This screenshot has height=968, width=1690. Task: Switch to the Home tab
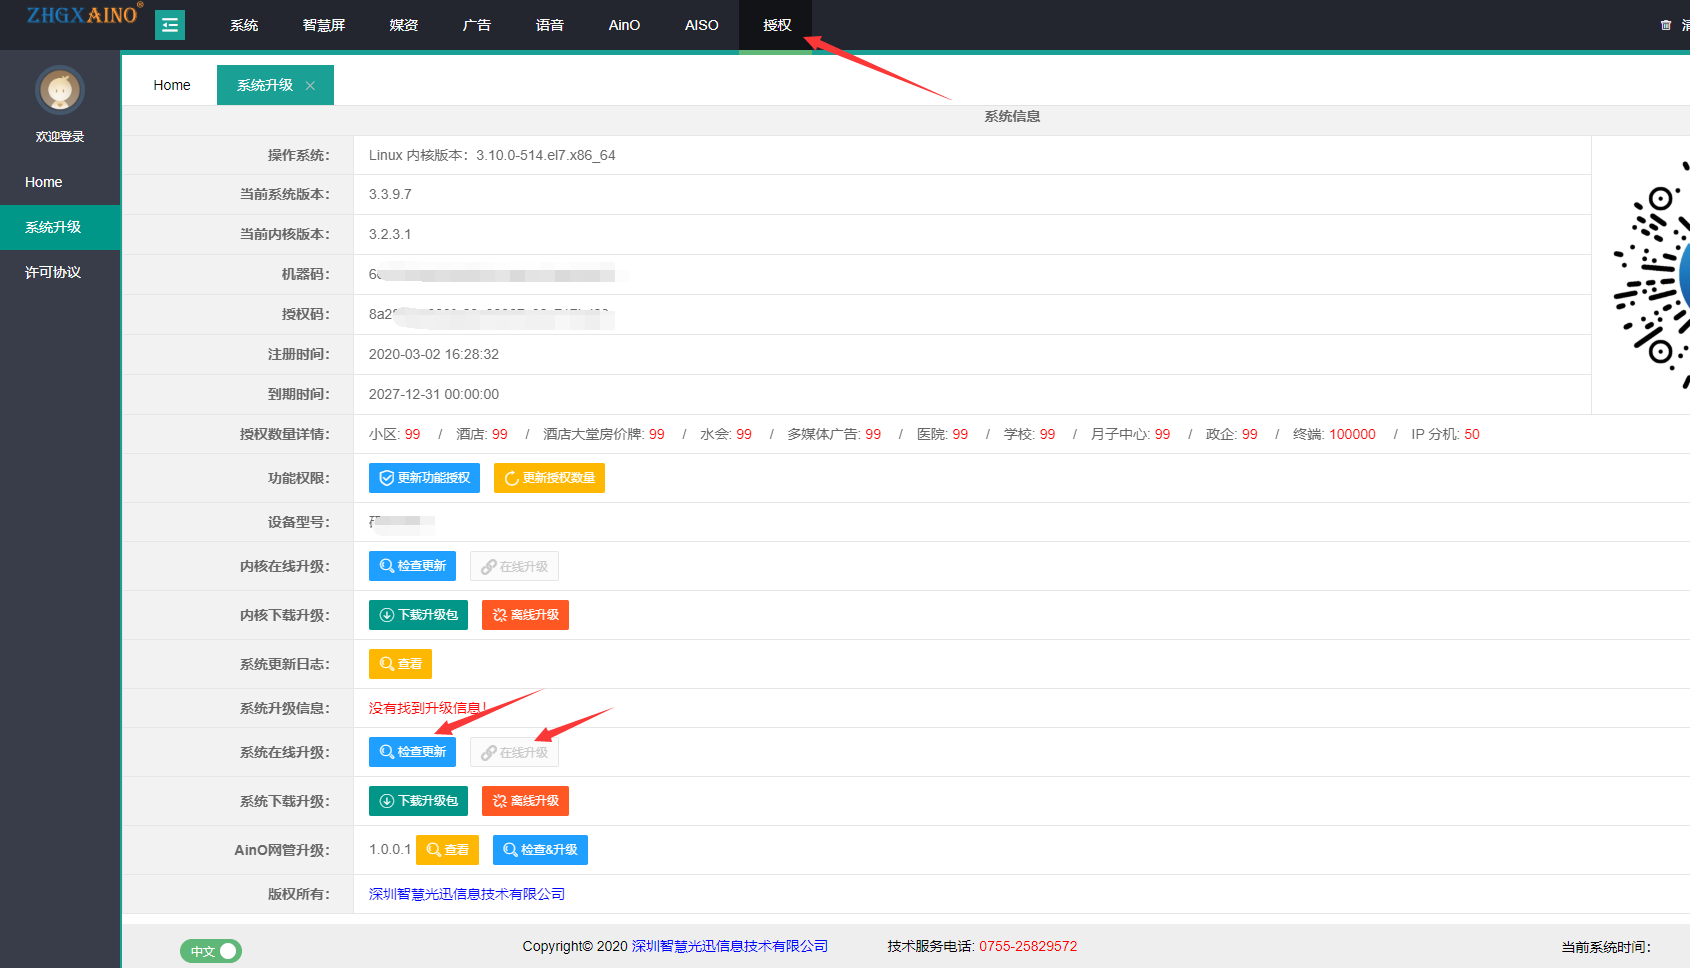pos(171,85)
